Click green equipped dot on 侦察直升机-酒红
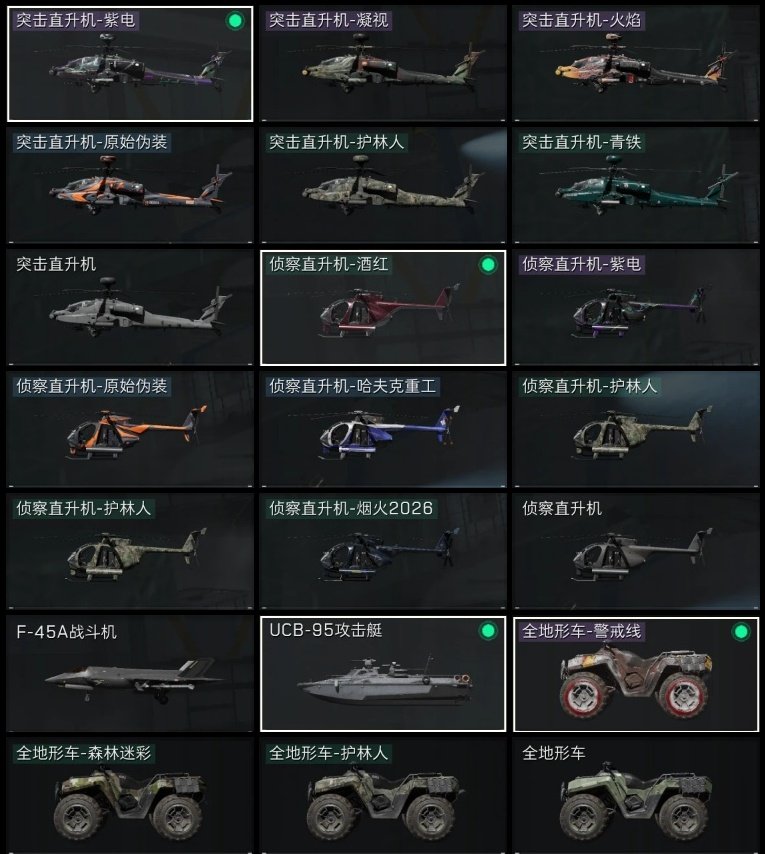 [x=488, y=265]
